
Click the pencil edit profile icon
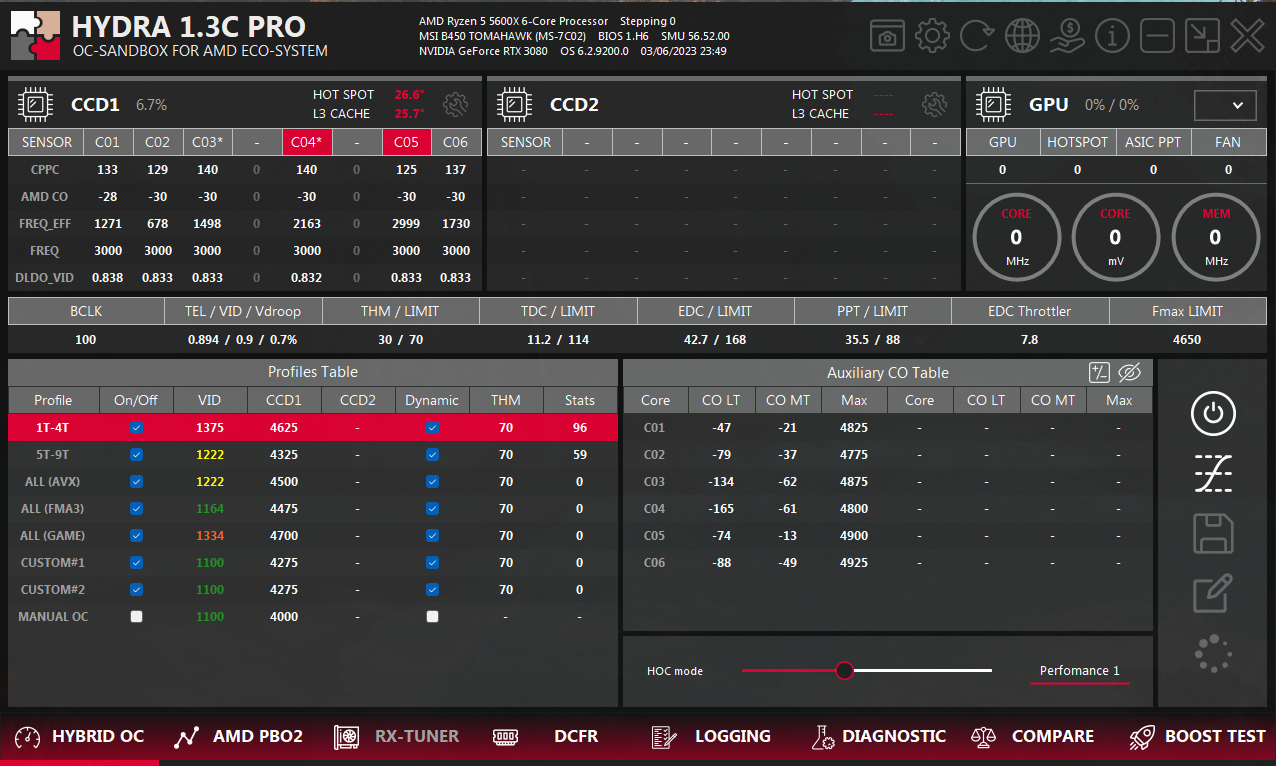tap(1213, 593)
